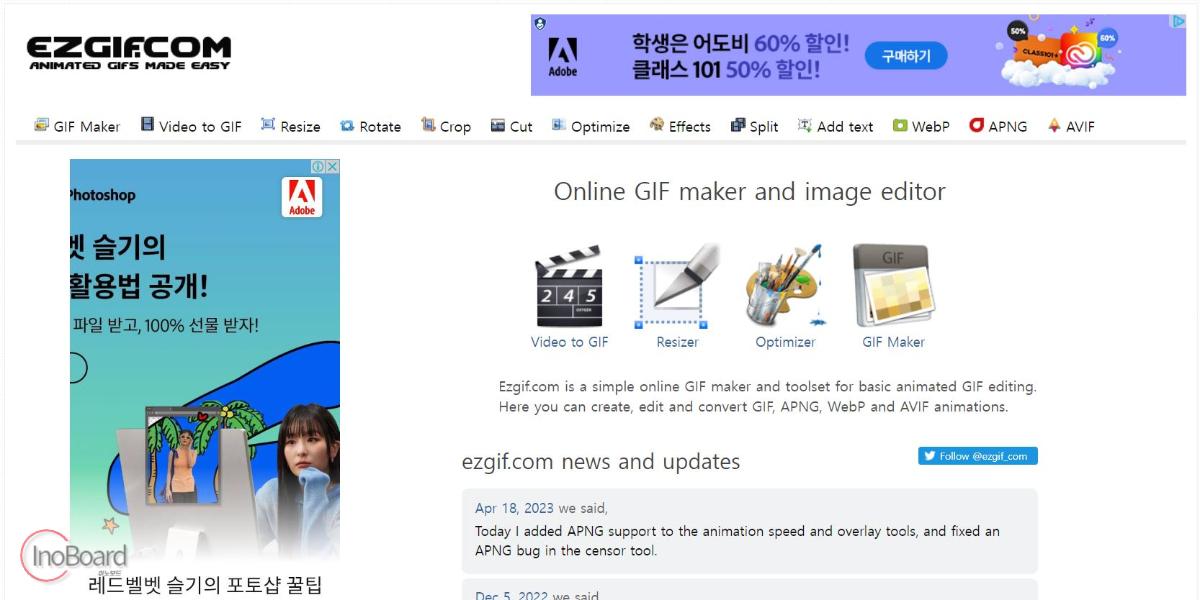The image size is (1200, 600).
Task: Select the Split menu item text
Action: point(764,127)
